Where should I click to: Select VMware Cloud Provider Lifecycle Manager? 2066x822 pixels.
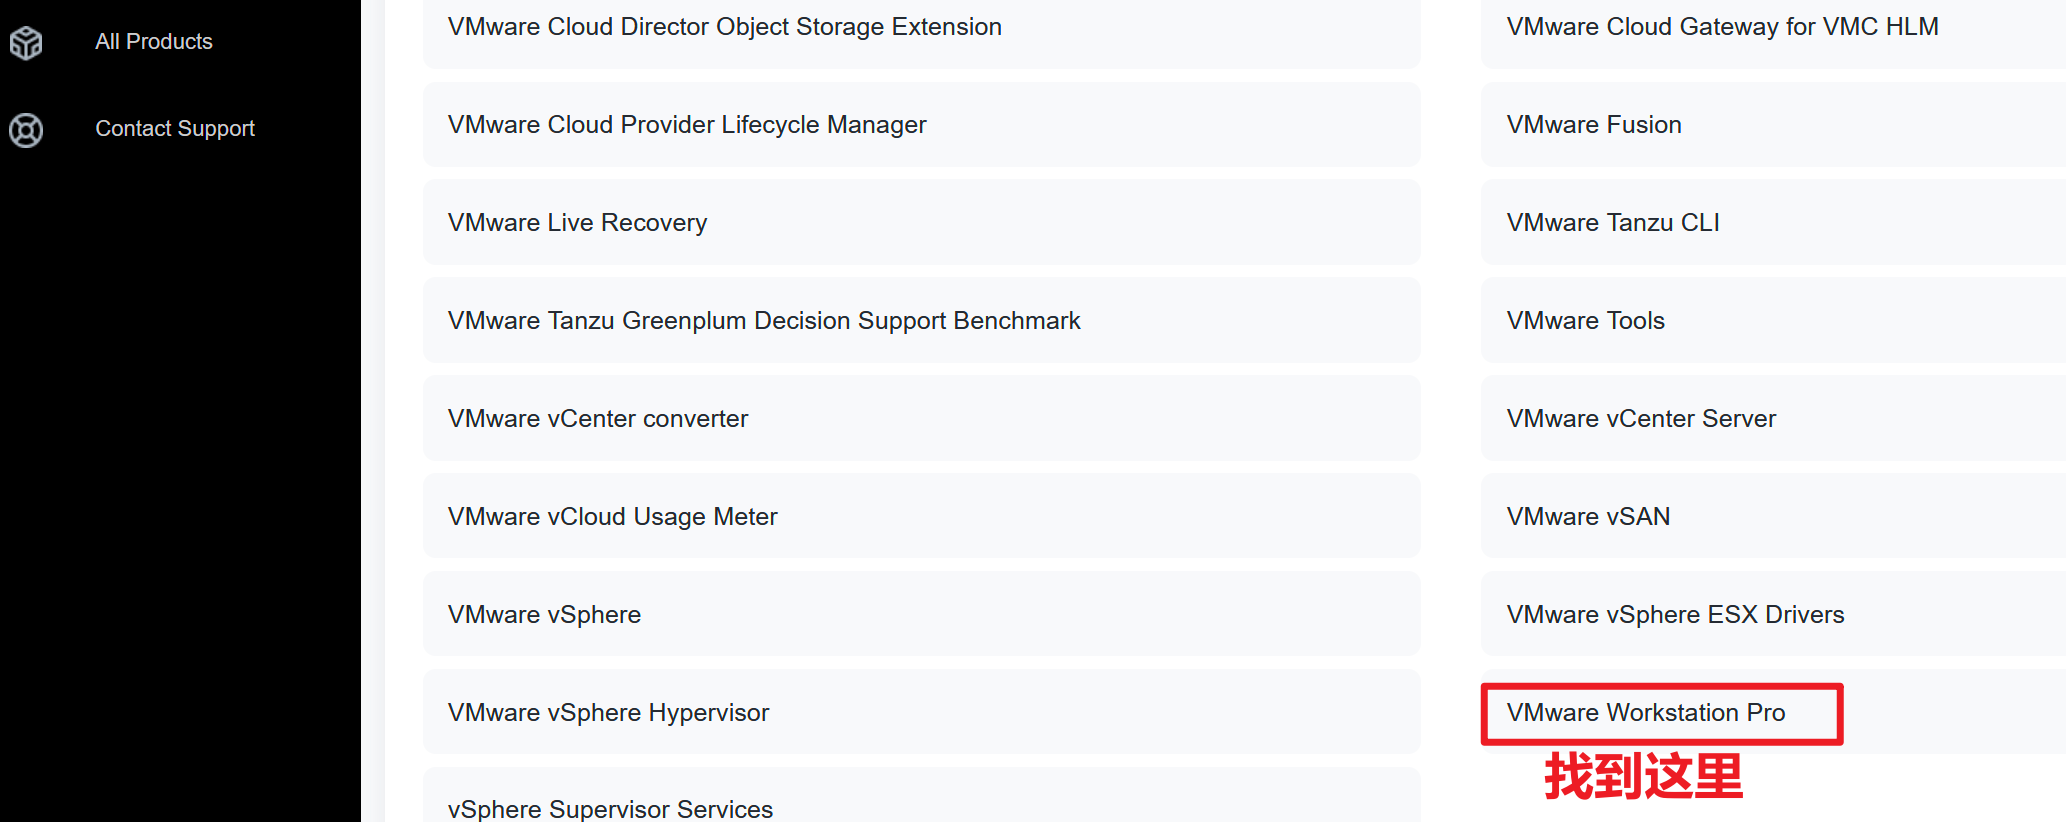coord(687,125)
